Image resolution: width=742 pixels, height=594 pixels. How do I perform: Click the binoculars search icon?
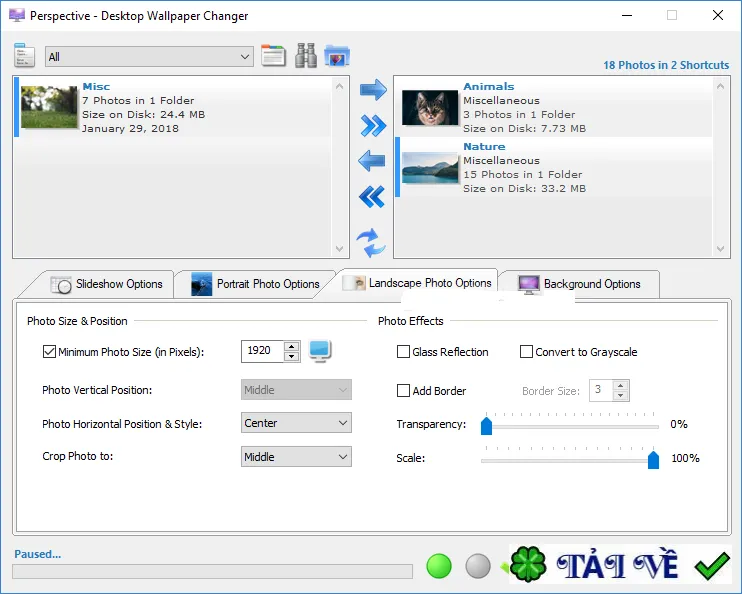click(306, 55)
